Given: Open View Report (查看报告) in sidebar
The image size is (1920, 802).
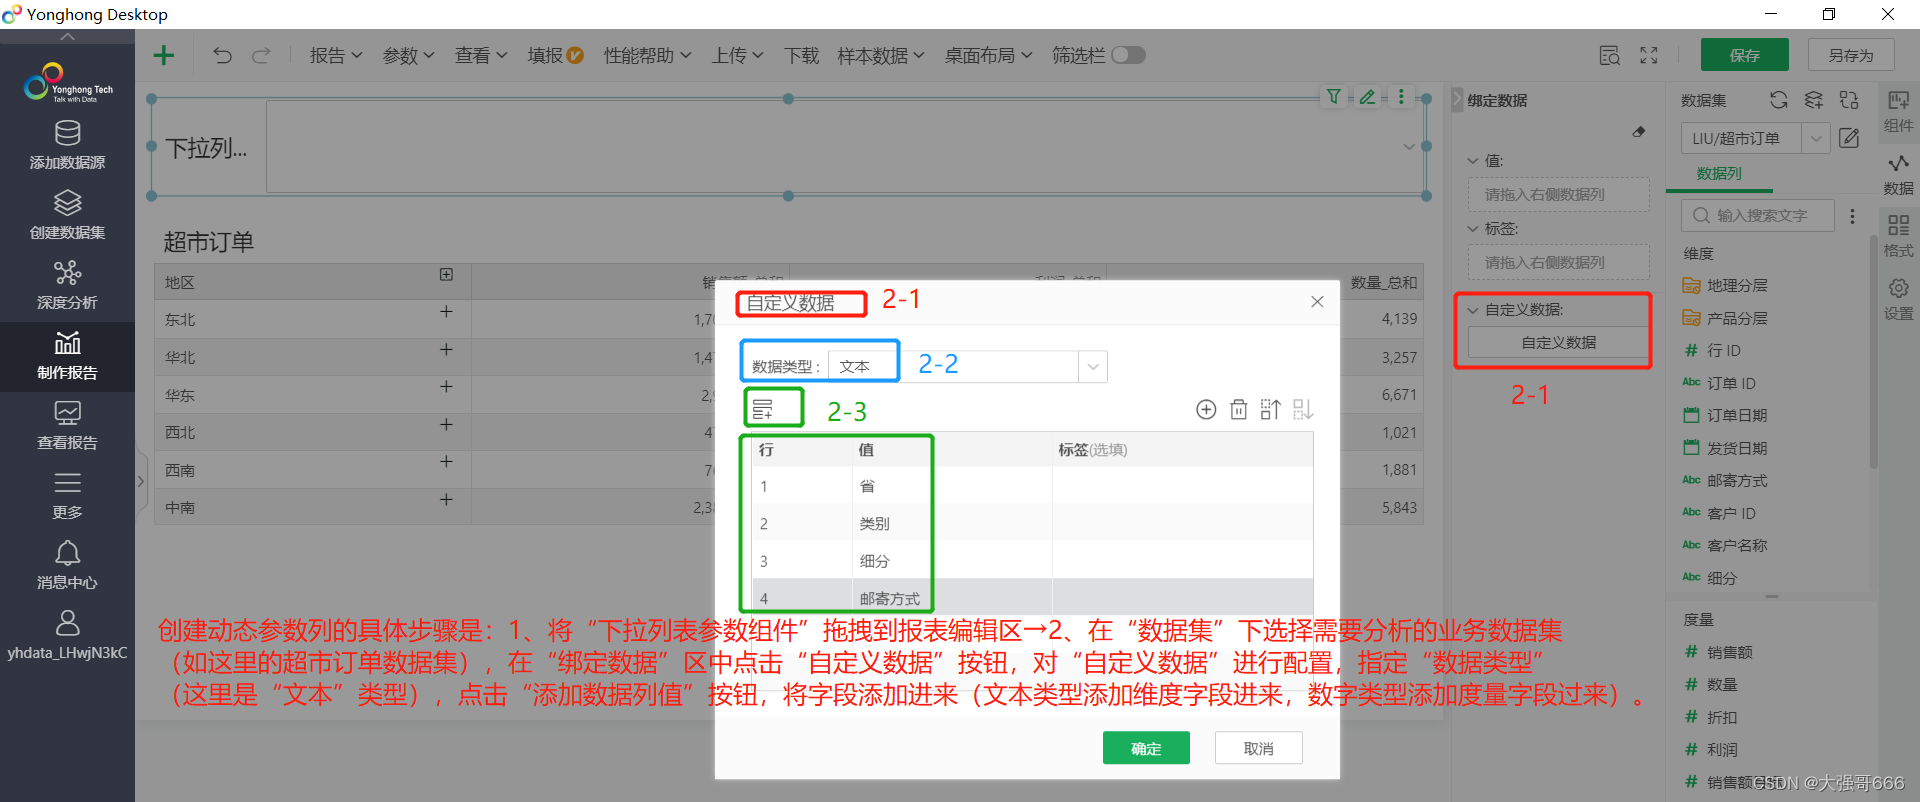Looking at the screenshot, I should (x=67, y=426).
